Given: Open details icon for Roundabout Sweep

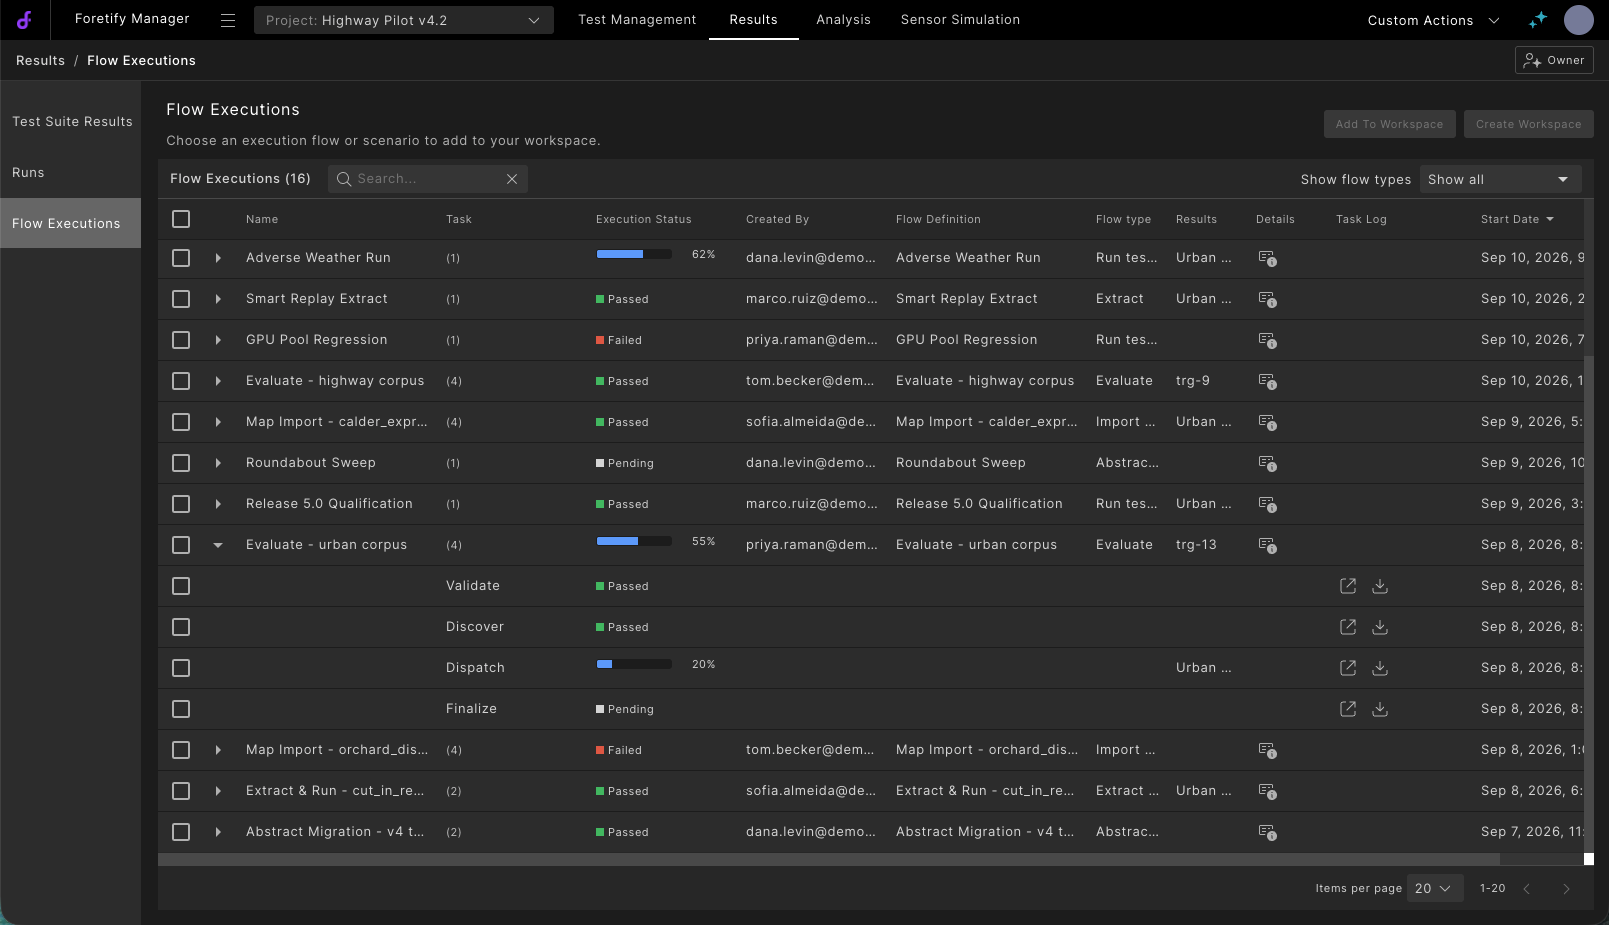Looking at the screenshot, I should pyautogui.click(x=1267, y=463).
